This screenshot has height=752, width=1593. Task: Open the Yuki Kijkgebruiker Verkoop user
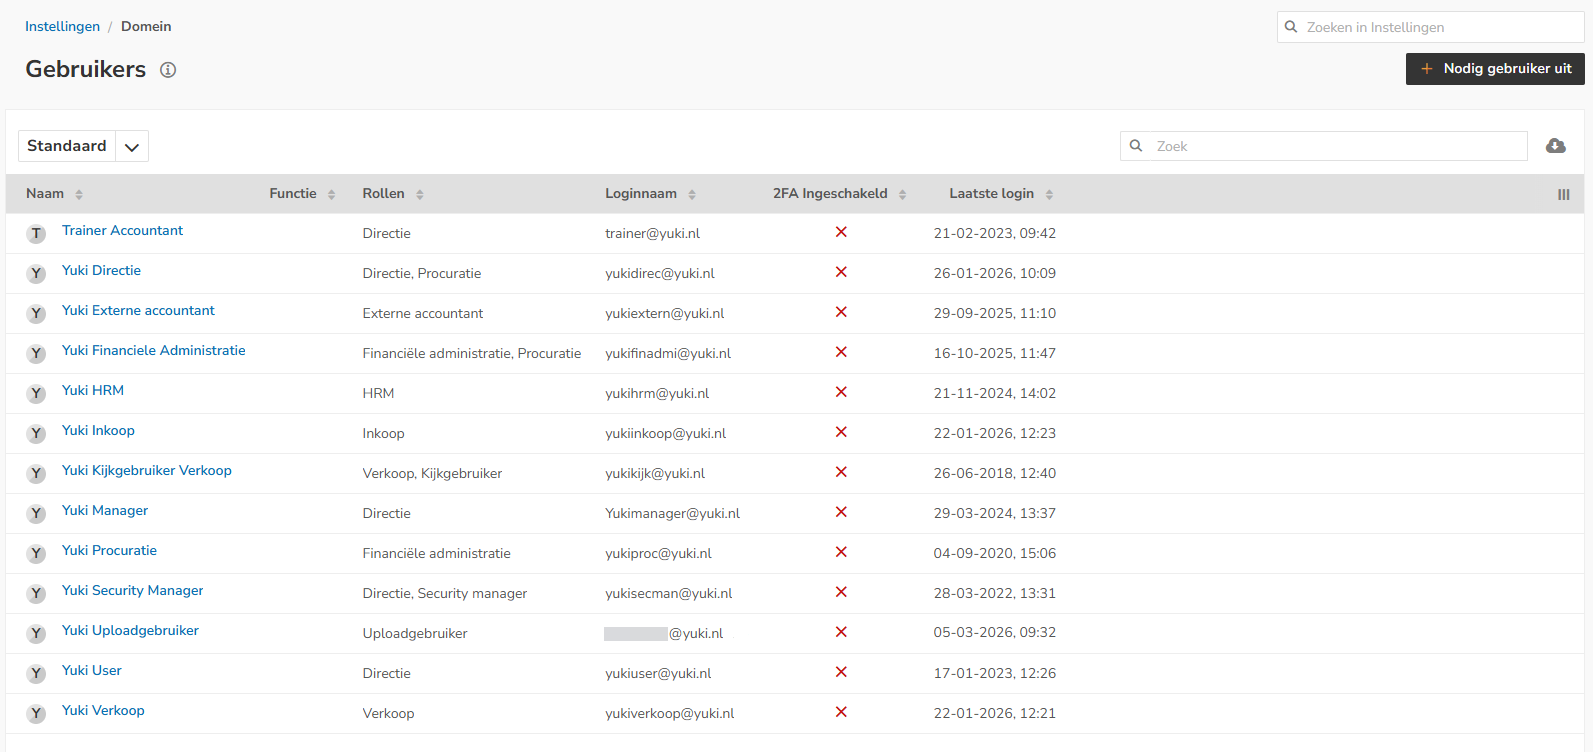[x=146, y=471]
